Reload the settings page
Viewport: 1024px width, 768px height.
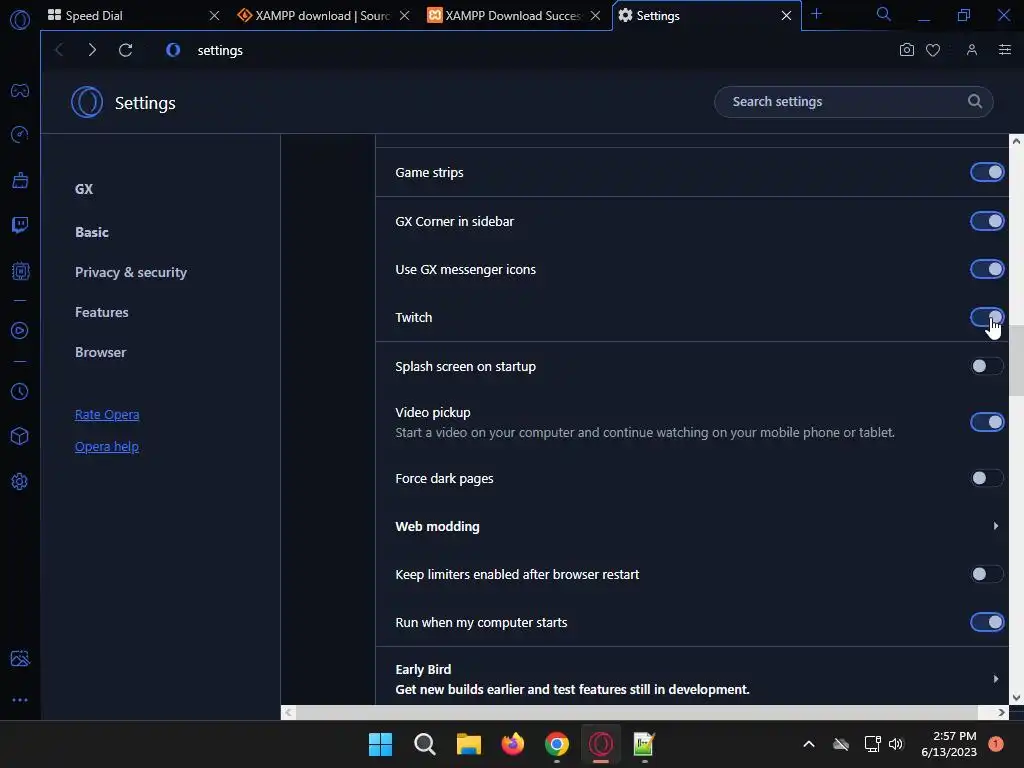125,50
